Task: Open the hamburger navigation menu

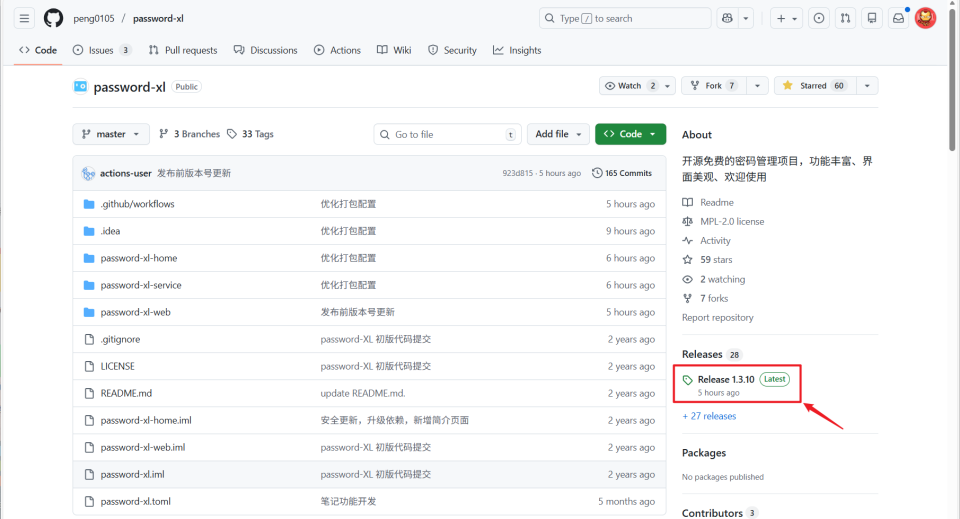Action: [24, 18]
